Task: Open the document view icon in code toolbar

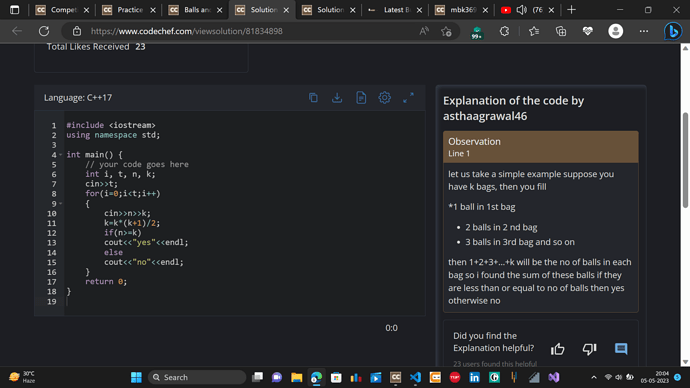Action: click(x=361, y=98)
